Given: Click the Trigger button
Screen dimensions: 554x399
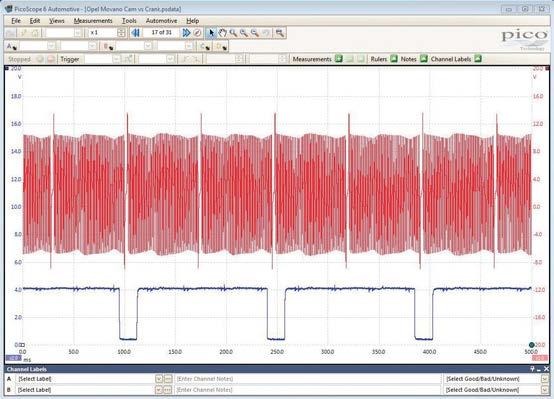Looking at the screenshot, I should click(x=70, y=59).
